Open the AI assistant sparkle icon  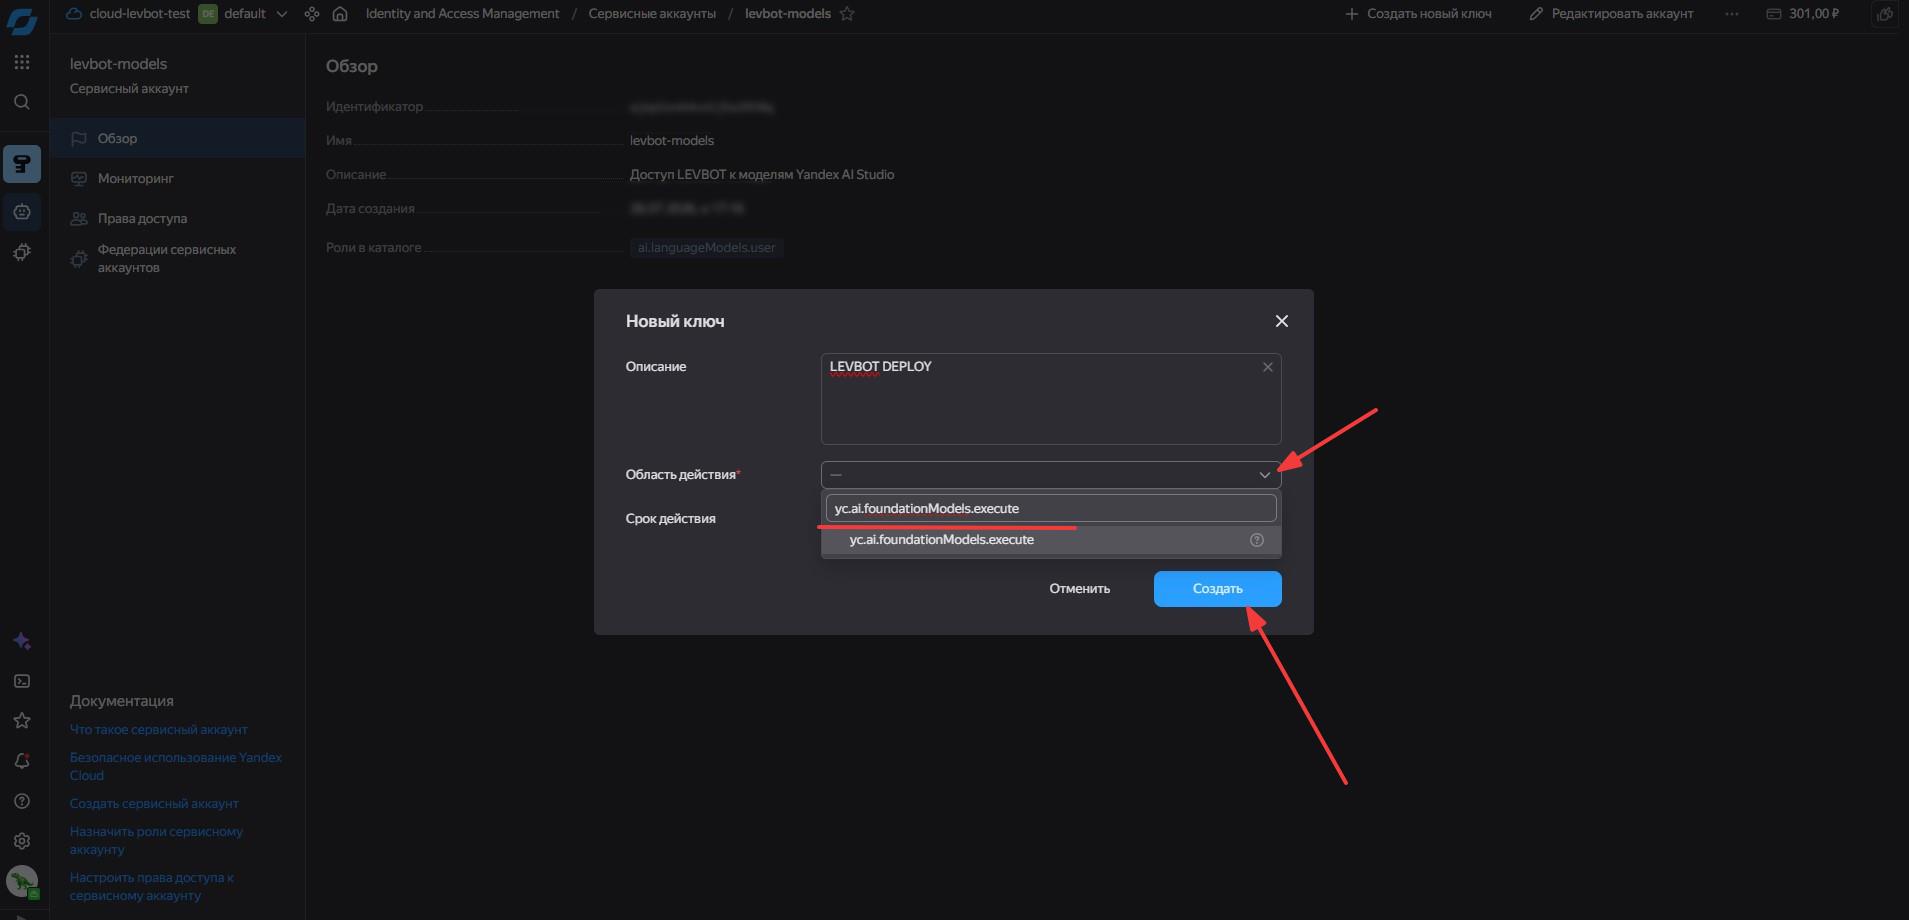[22, 641]
